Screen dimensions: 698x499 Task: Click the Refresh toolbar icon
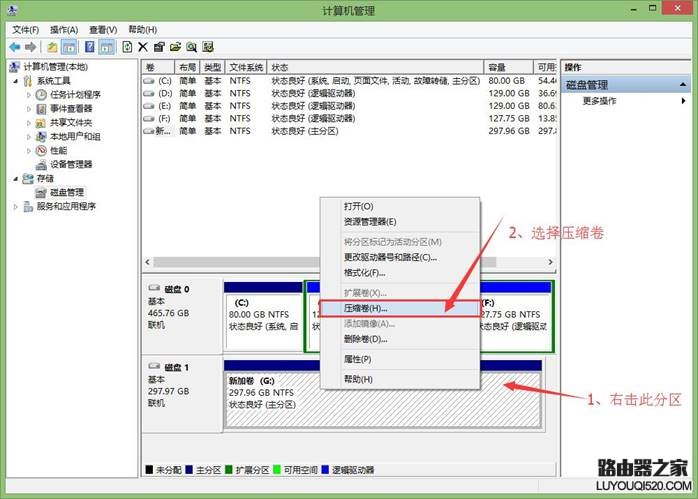tap(127, 47)
